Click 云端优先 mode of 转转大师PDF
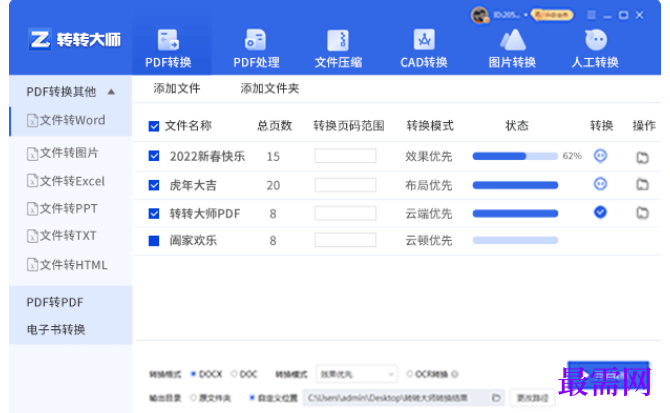 point(429,213)
